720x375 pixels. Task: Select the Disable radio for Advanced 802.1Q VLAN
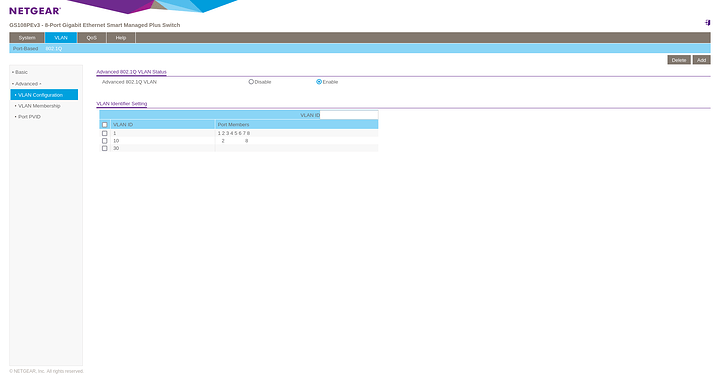point(251,82)
